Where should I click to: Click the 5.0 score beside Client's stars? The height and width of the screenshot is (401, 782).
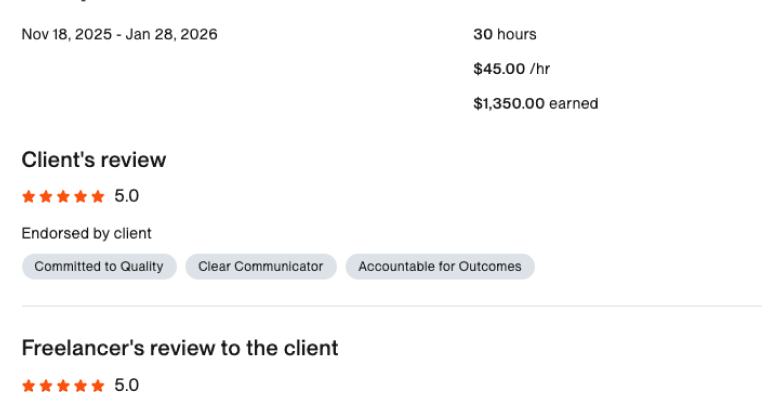pyautogui.click(x=127, y=196)
